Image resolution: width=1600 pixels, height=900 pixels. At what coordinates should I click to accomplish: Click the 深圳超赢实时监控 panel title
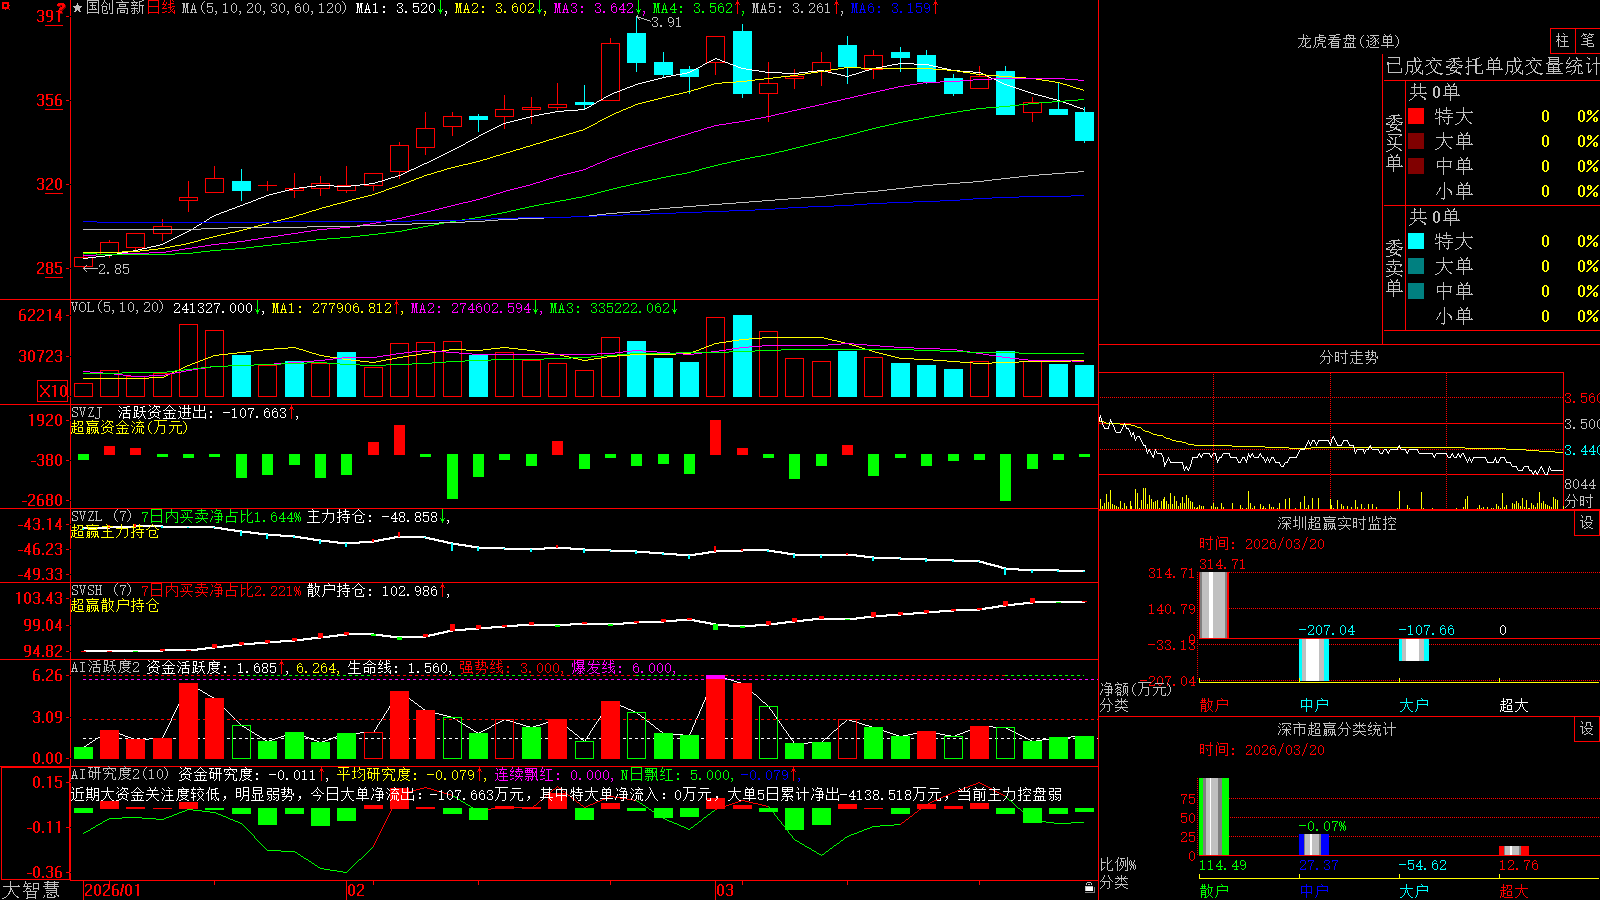tap(1336, 523)
